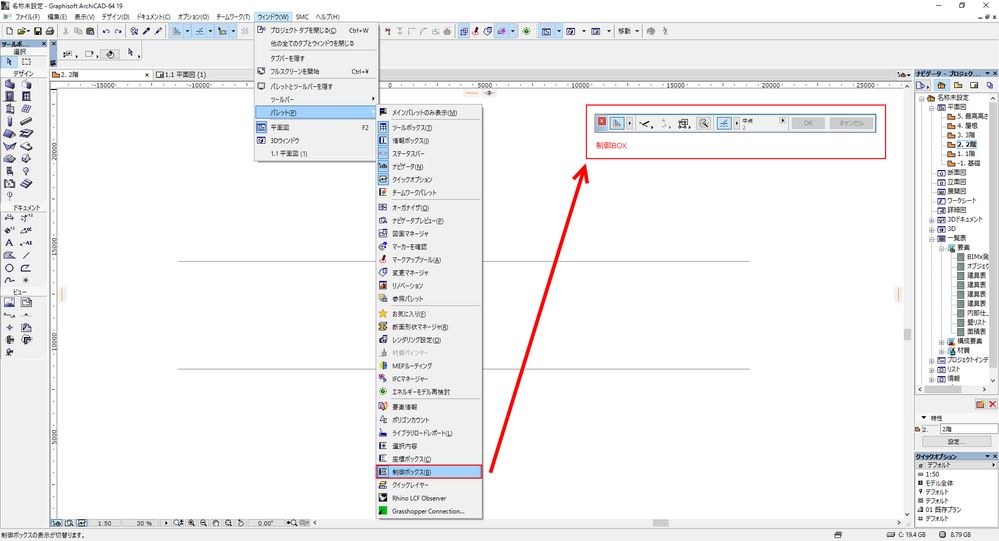The image size is (999, 541).
Task: Select 3Dウィンドウ in Window menu
Action: tap(315, 140)
